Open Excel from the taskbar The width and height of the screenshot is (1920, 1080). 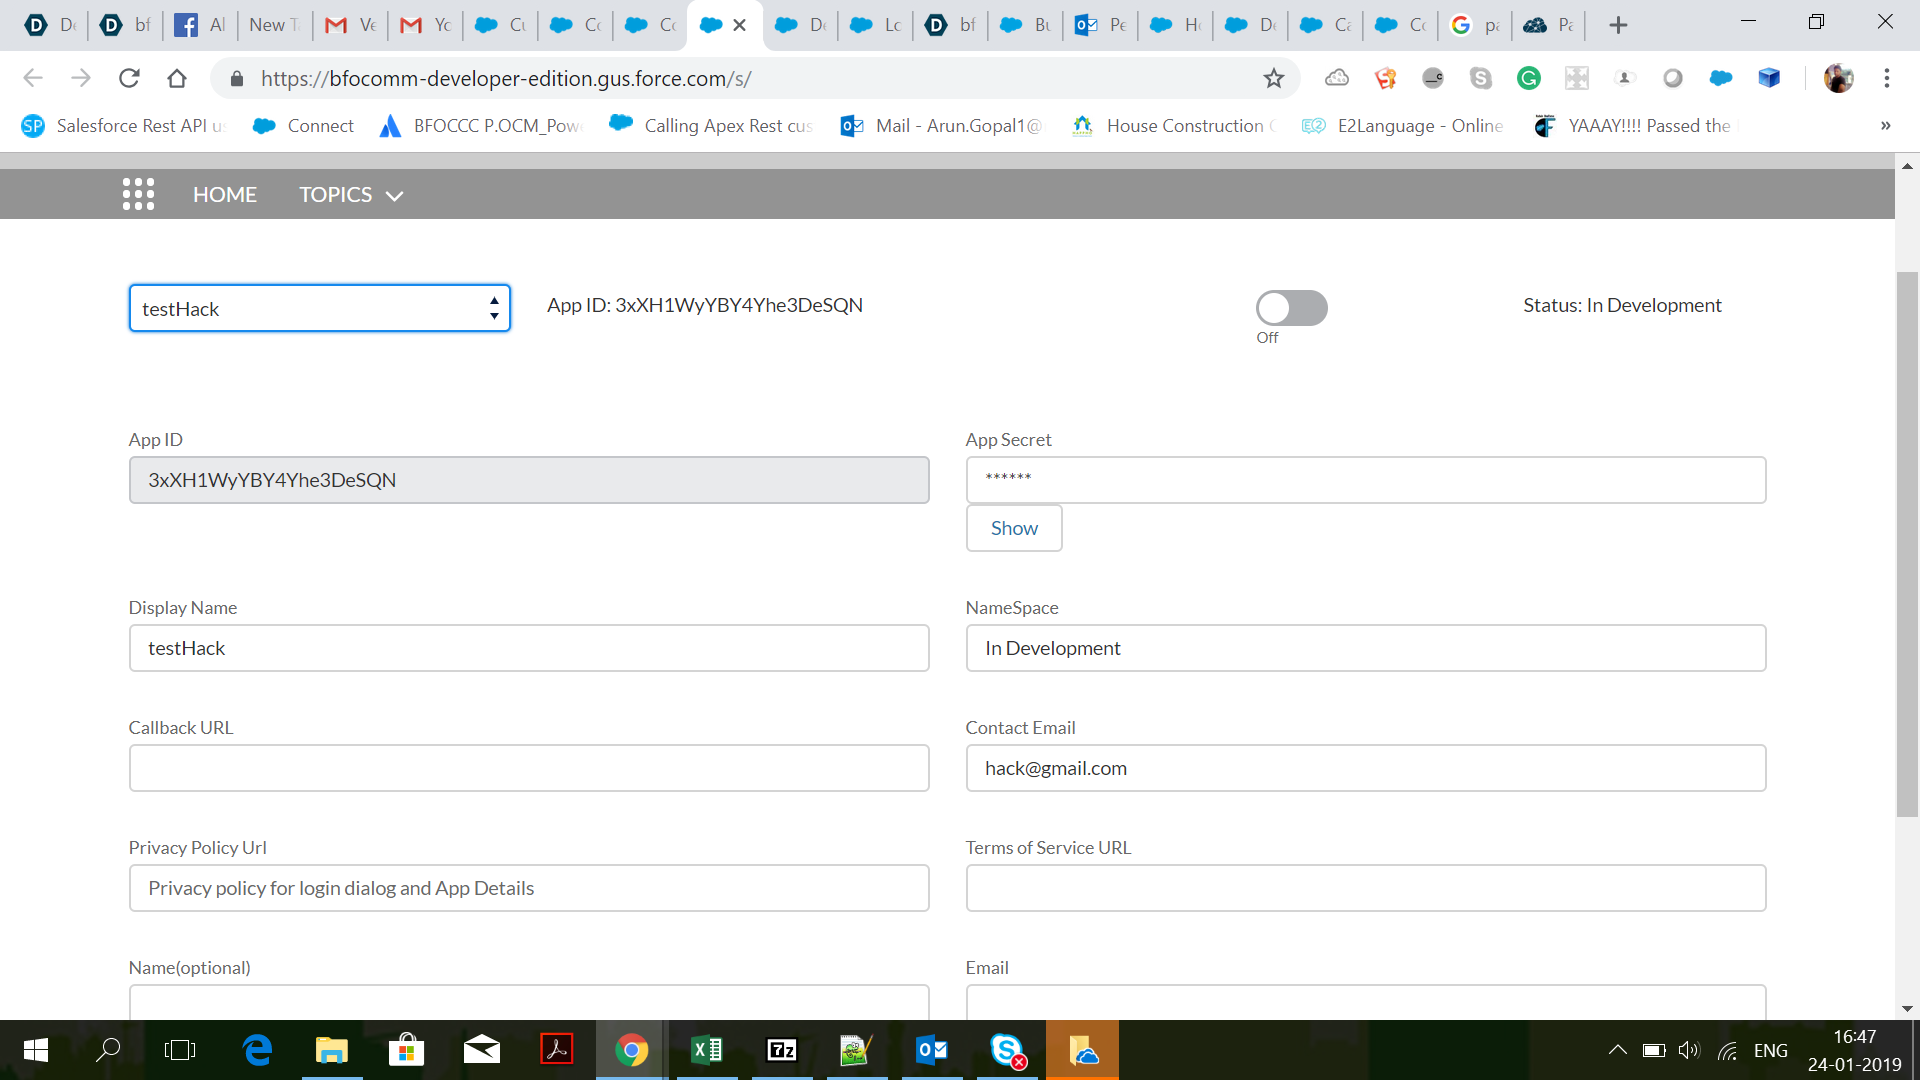pyautogui.click(x=707, y=1049)
